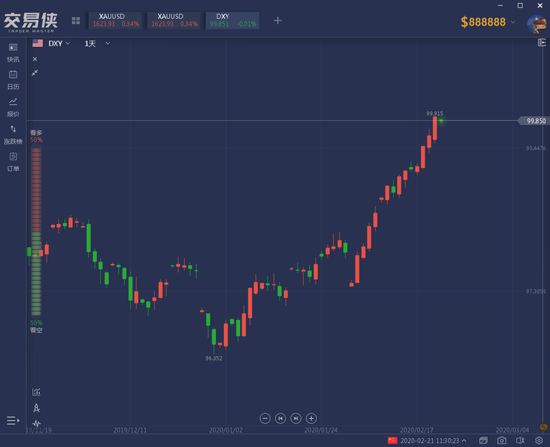Click the China flag in the status bar
Viewport: 550px width, 447px height.
click(x=392, y=440)
